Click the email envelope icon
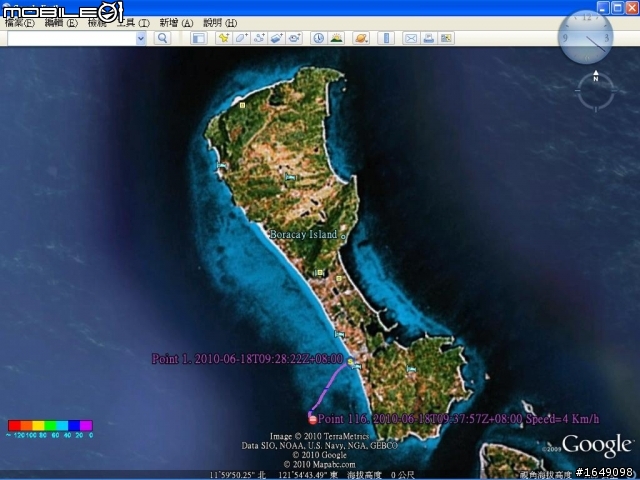This screenshot has height=480, width=640. 411,38
